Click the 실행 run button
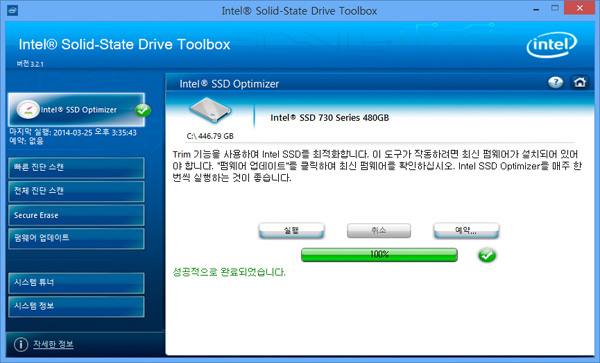 point(291,231)
